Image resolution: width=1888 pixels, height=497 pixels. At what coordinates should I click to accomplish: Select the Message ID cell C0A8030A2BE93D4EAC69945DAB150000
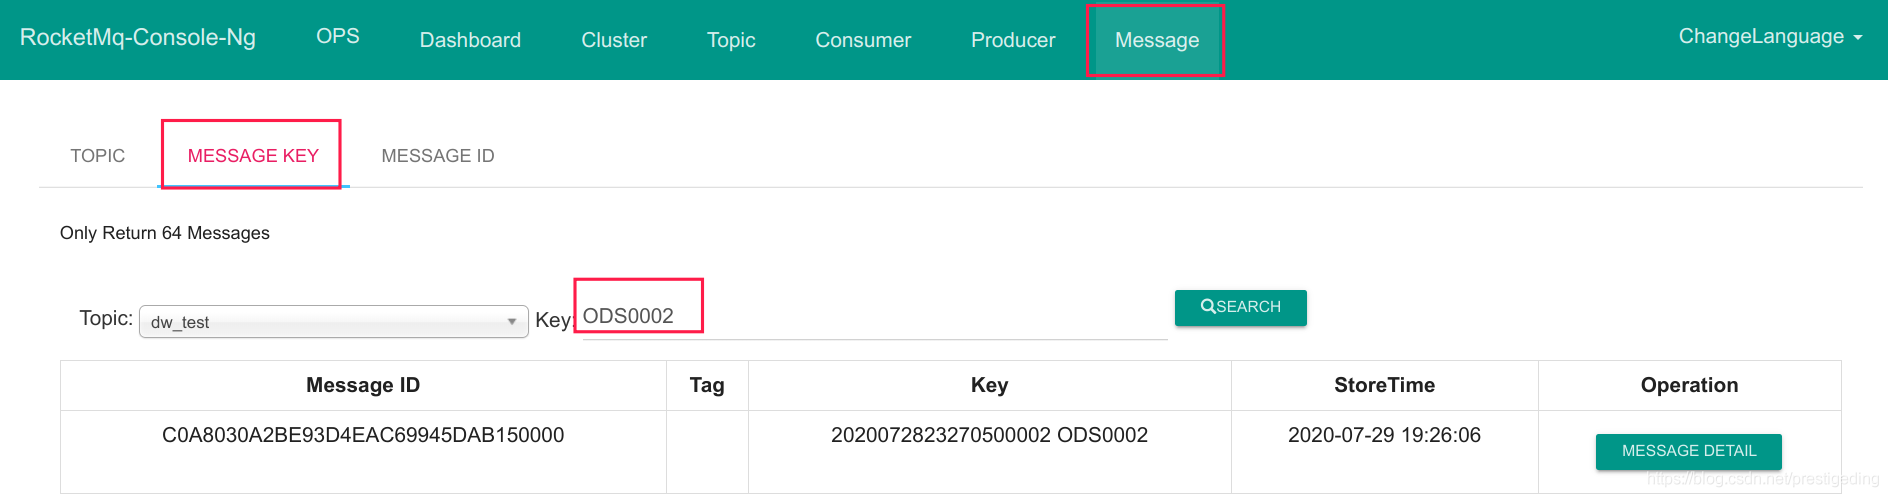[x=363, y=435]
